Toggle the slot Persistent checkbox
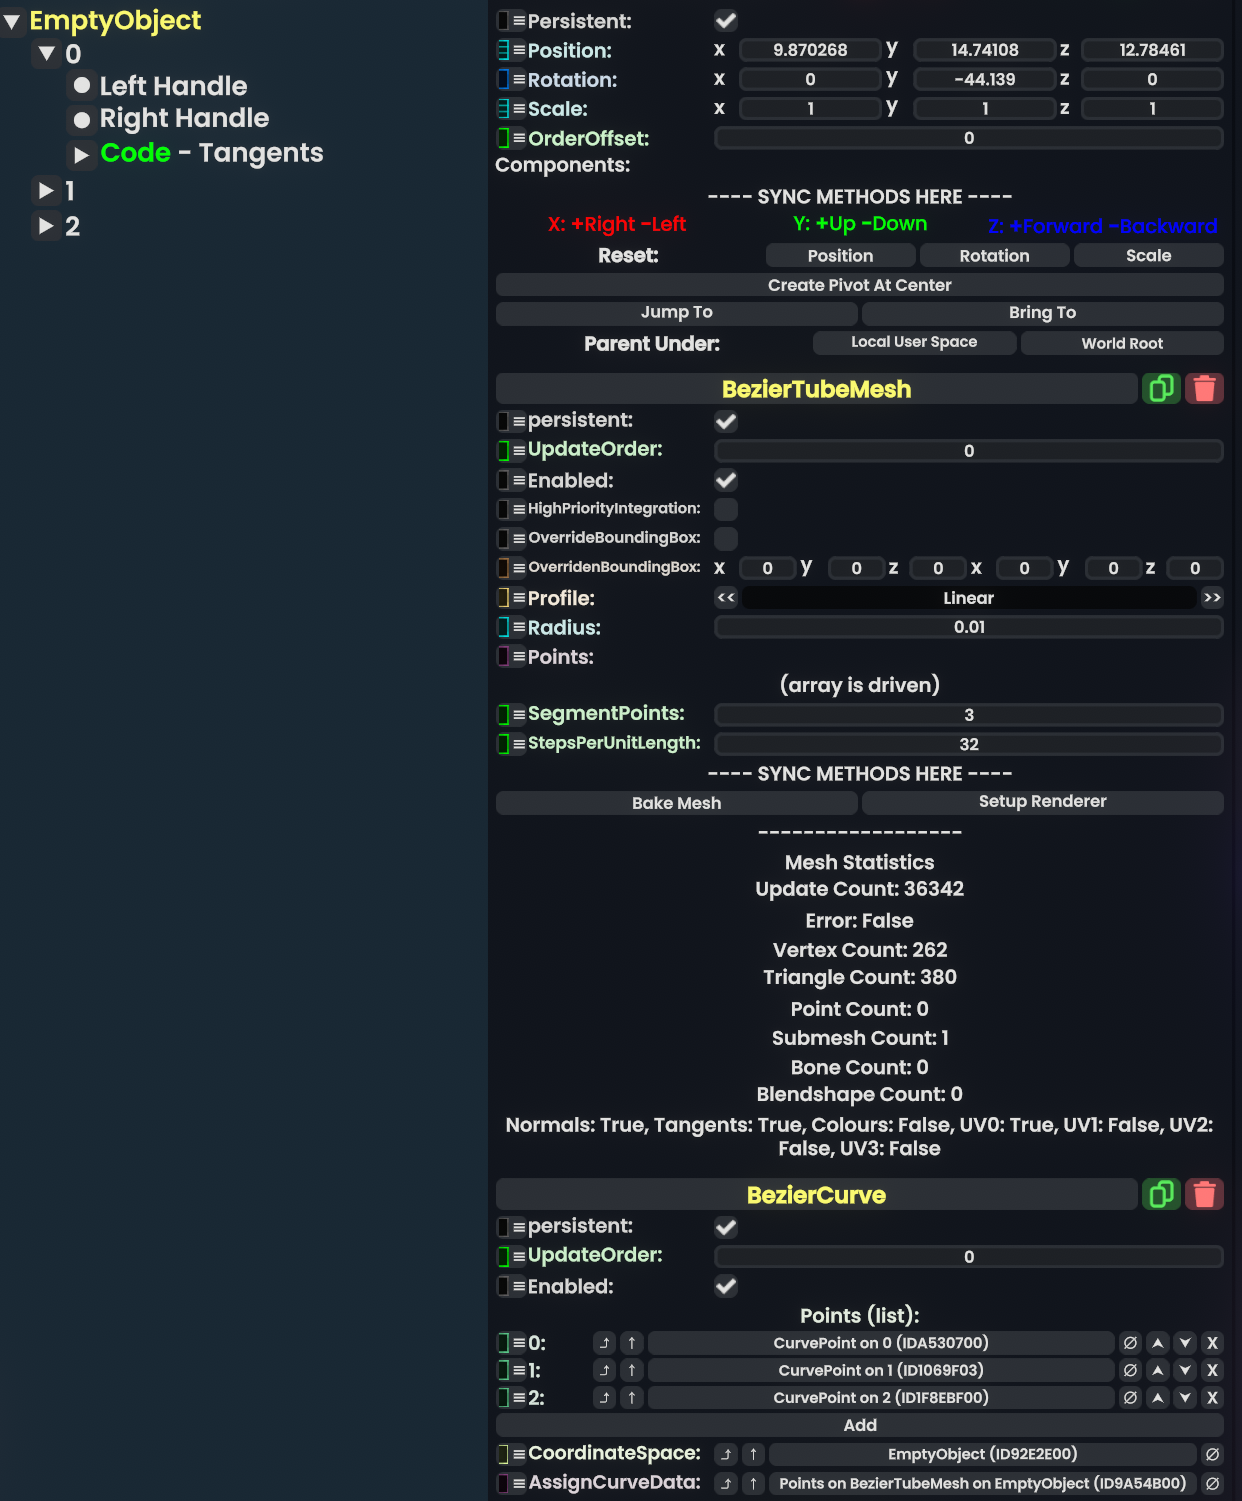The width and height of the screenshot is (1242, 1501). [x=726, y=21]
